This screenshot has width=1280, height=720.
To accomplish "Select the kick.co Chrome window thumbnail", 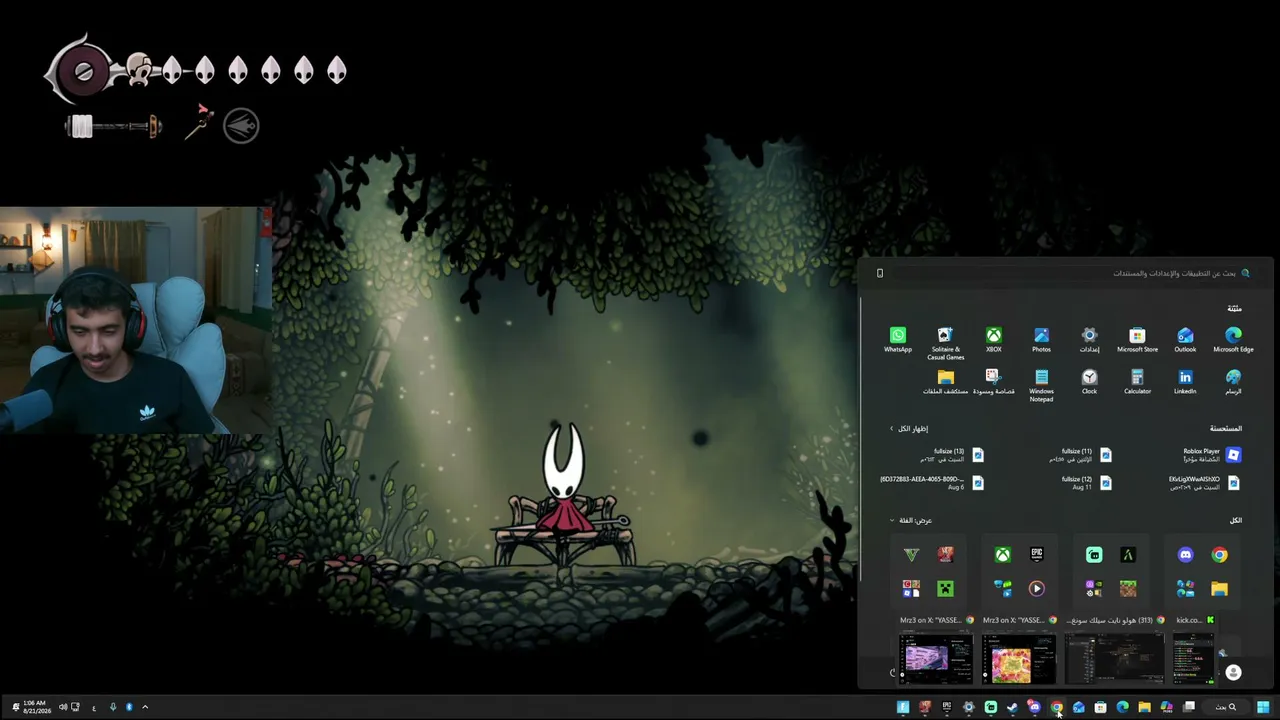I will 1194,651.
